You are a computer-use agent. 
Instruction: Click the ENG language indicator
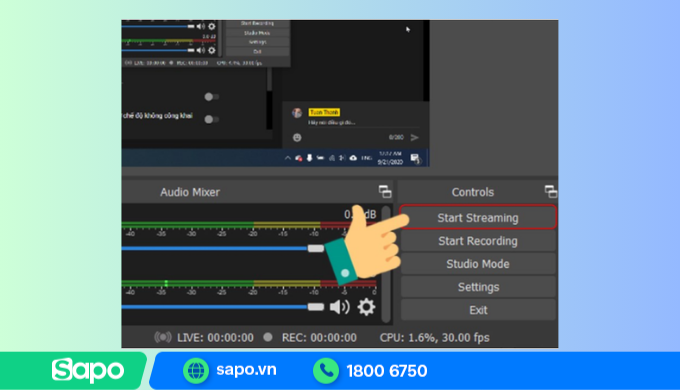(366, 158)
